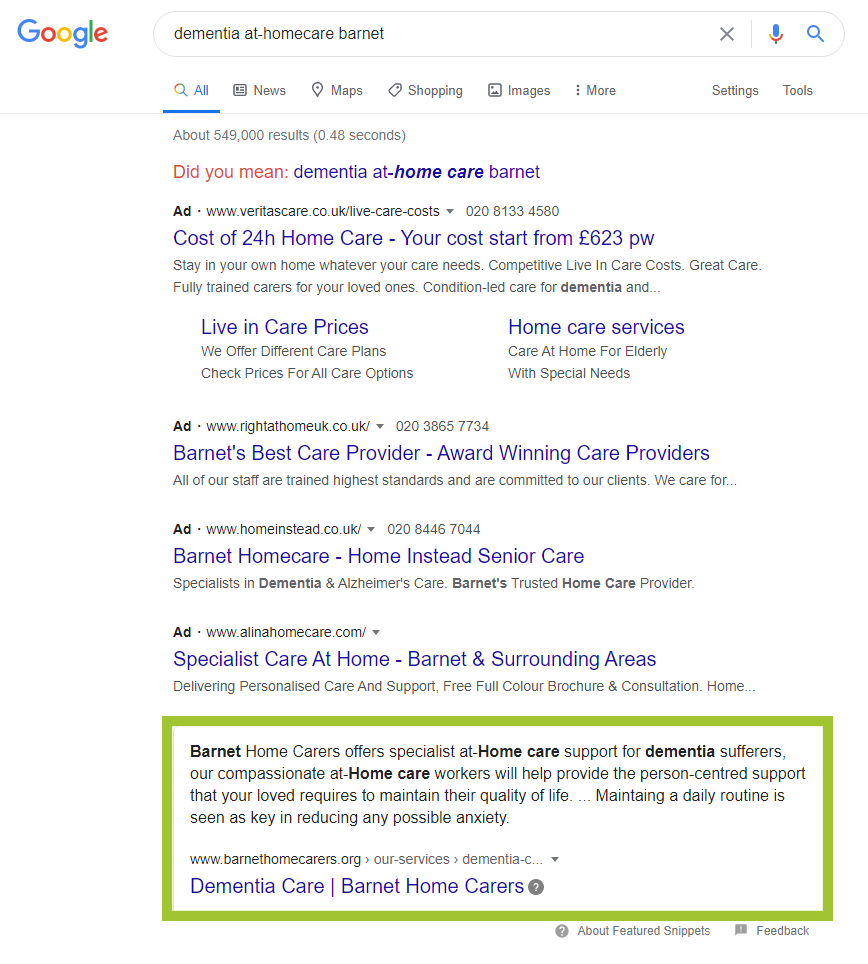The height and width of the screenshot is (964, 868).
Task: Click phone number 020 8446 7044
Action: [433, 529]
